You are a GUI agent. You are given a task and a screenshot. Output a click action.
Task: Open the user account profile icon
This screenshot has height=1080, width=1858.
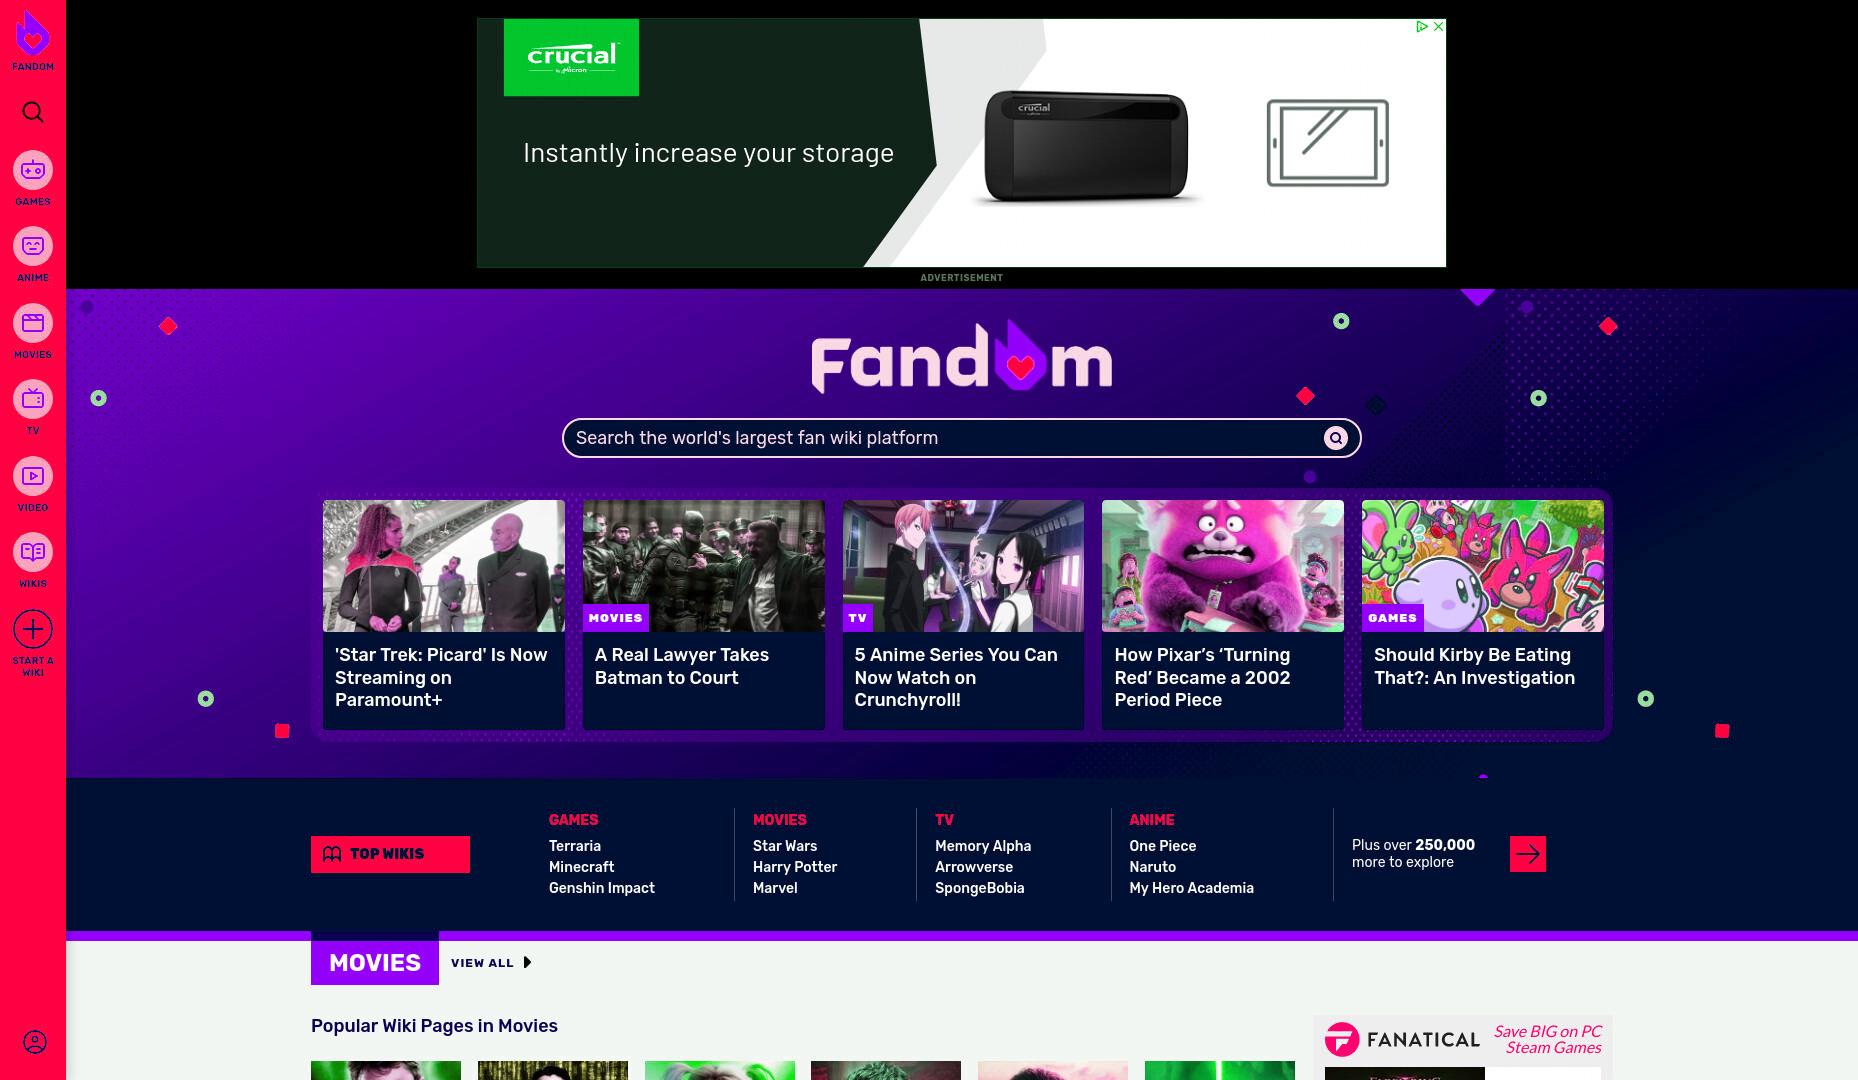[x=34, y=1042]
